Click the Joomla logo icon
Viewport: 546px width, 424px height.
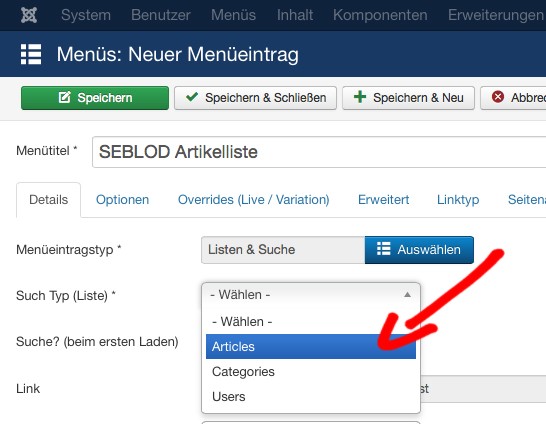coord(29,15)
